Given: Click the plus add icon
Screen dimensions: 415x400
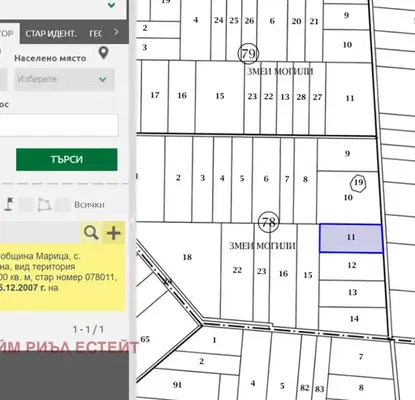Looking at the screenshot, I should tap(114, 233).
